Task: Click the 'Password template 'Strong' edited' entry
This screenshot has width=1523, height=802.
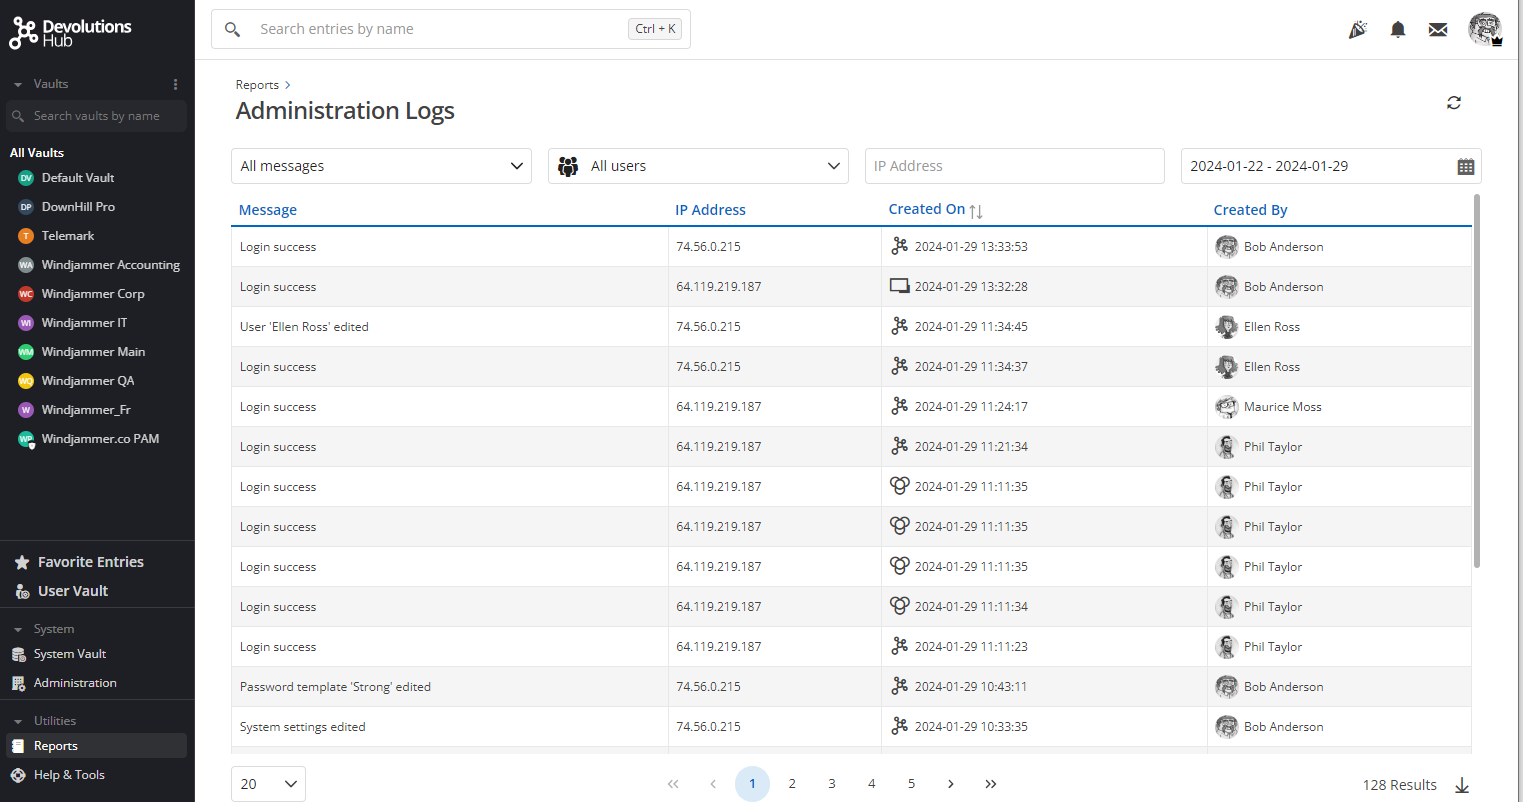Action: [335, 687]
